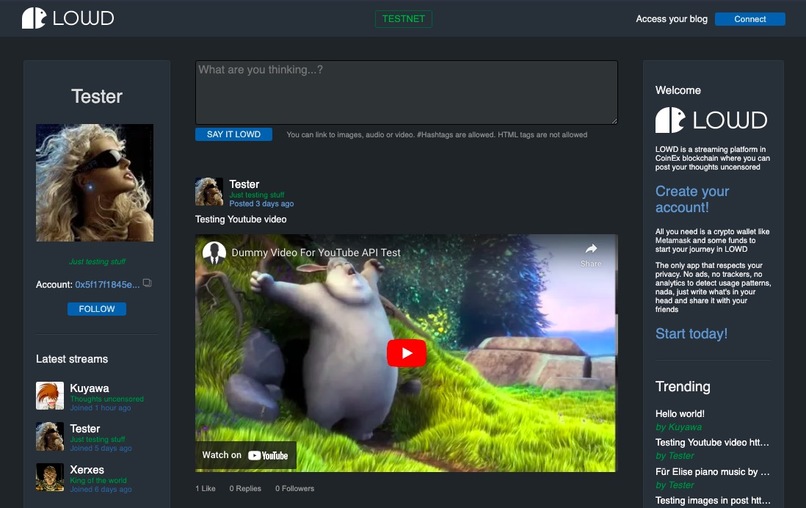Open account address 0x5f17f1845e link
This screenshot has width=806, height=508.
[107, 284]
